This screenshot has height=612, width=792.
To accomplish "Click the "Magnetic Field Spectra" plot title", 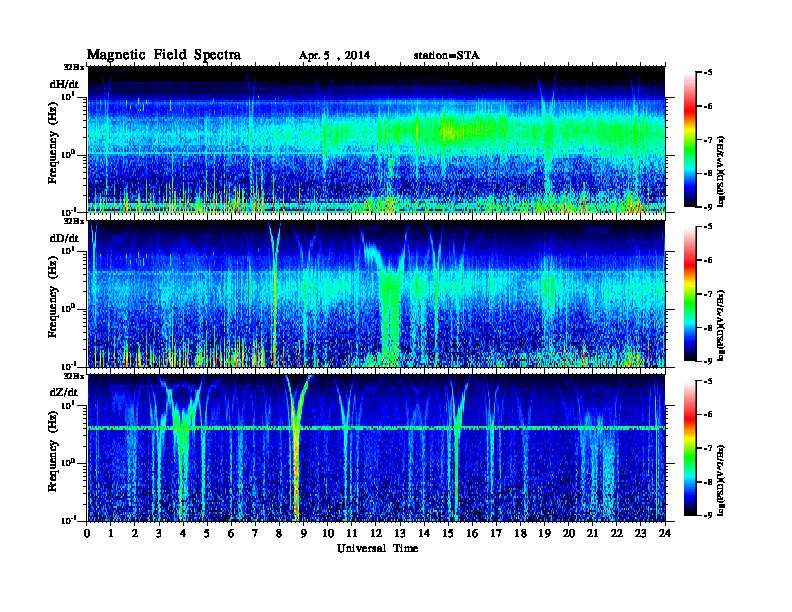I will [x=163, y=55].
